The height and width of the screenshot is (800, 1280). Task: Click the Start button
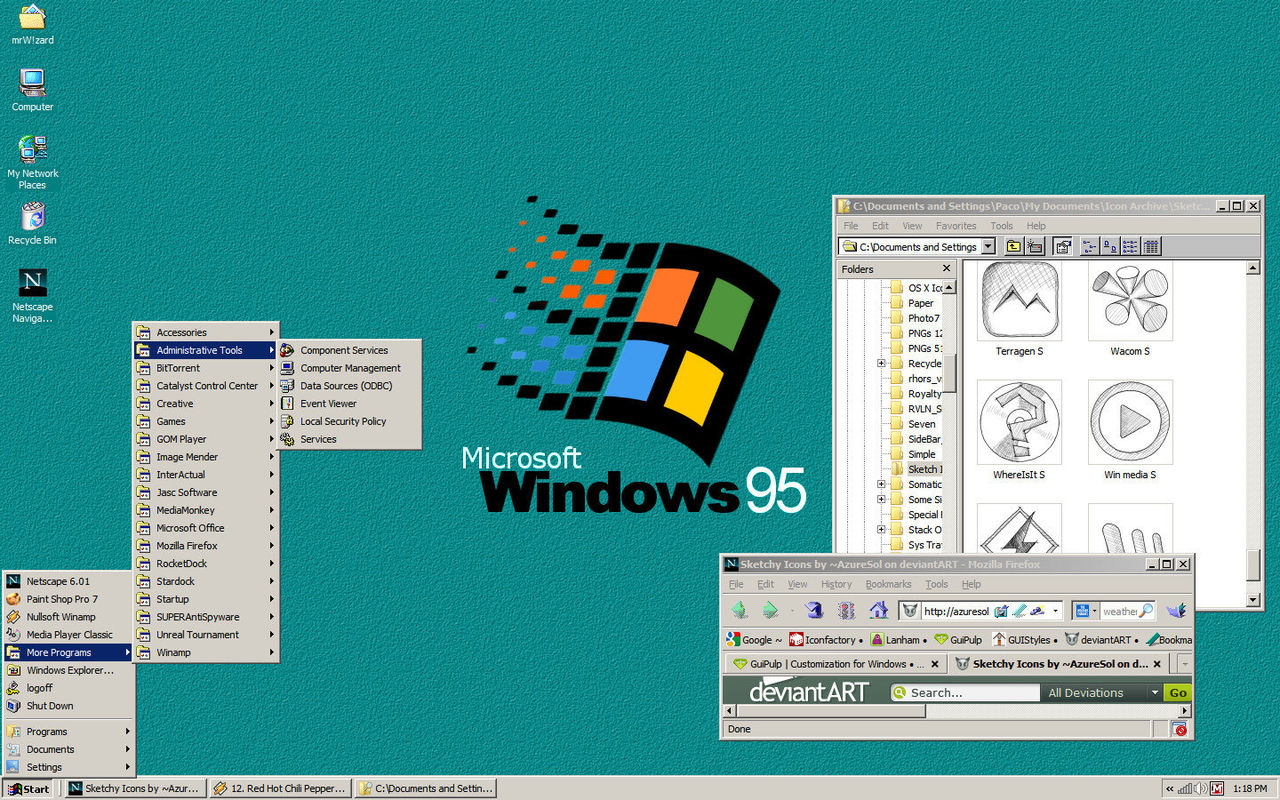point(28,789)
